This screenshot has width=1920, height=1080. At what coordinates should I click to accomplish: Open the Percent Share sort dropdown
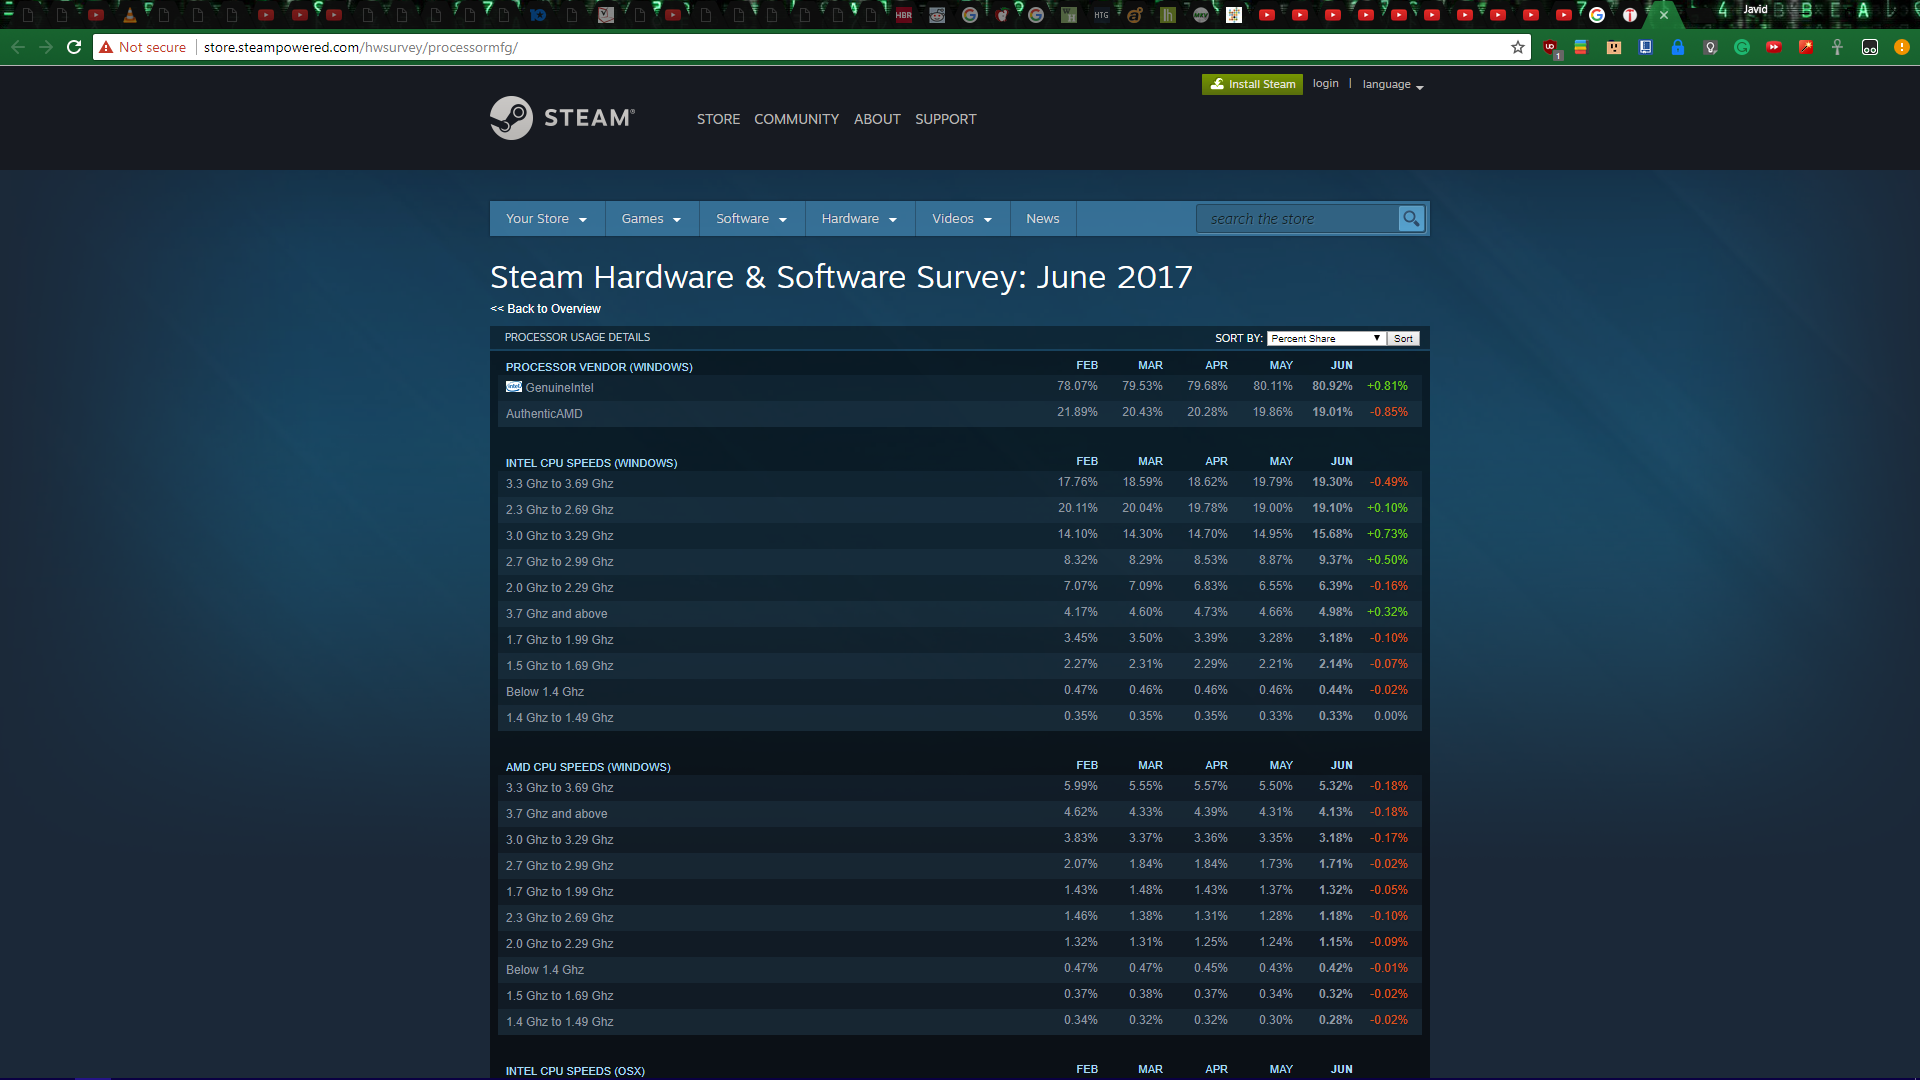(x=1326, y=338)
